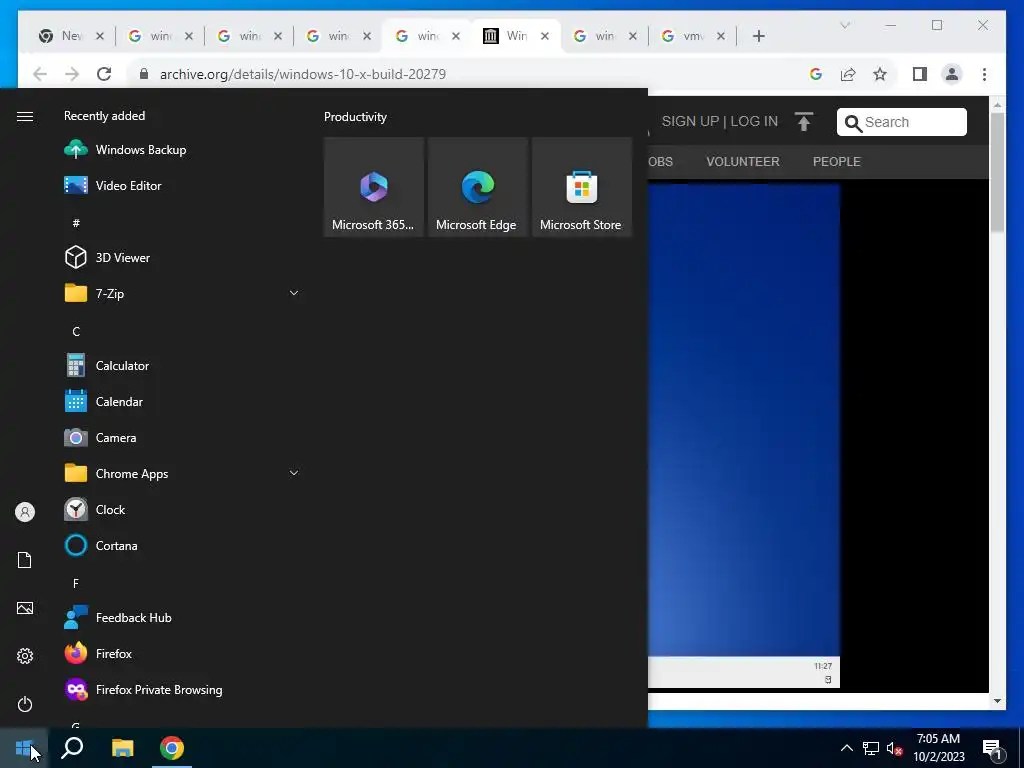Open Microsoft 365 tile
Viewport: 1024px width, 768px height.
[374, 187]
